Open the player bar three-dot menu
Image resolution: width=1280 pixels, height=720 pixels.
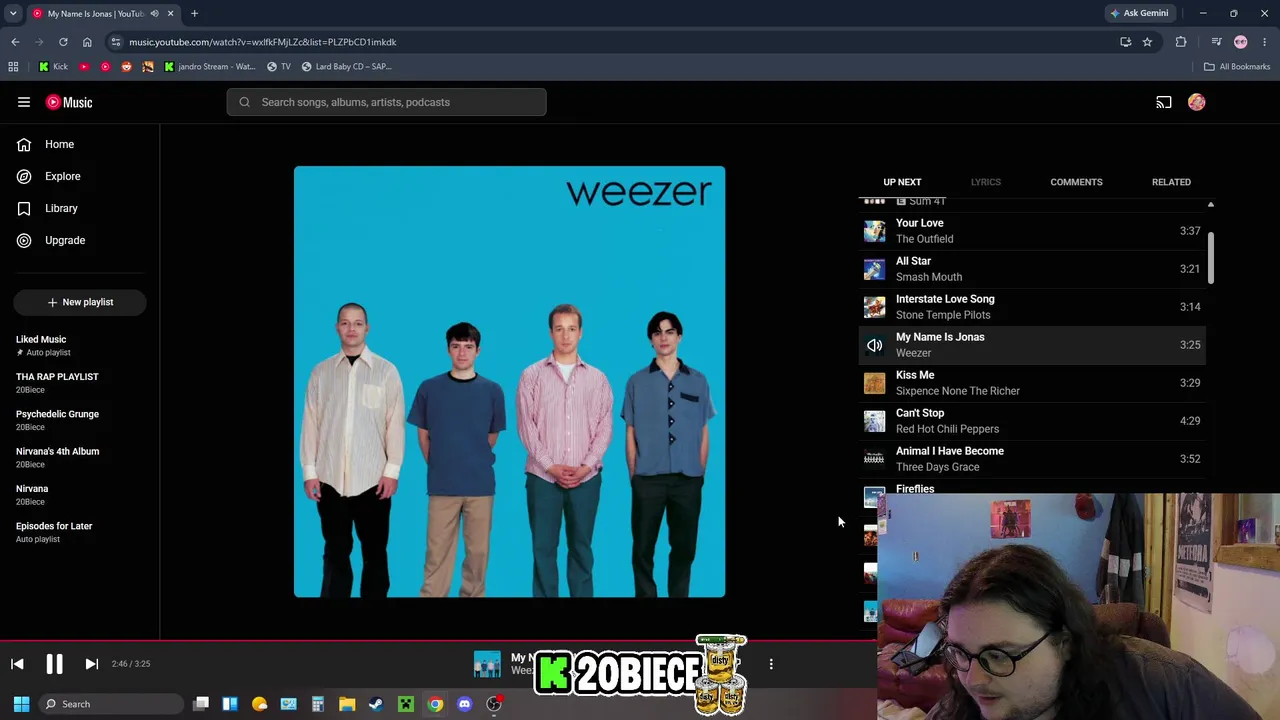[x=771, y=664]
